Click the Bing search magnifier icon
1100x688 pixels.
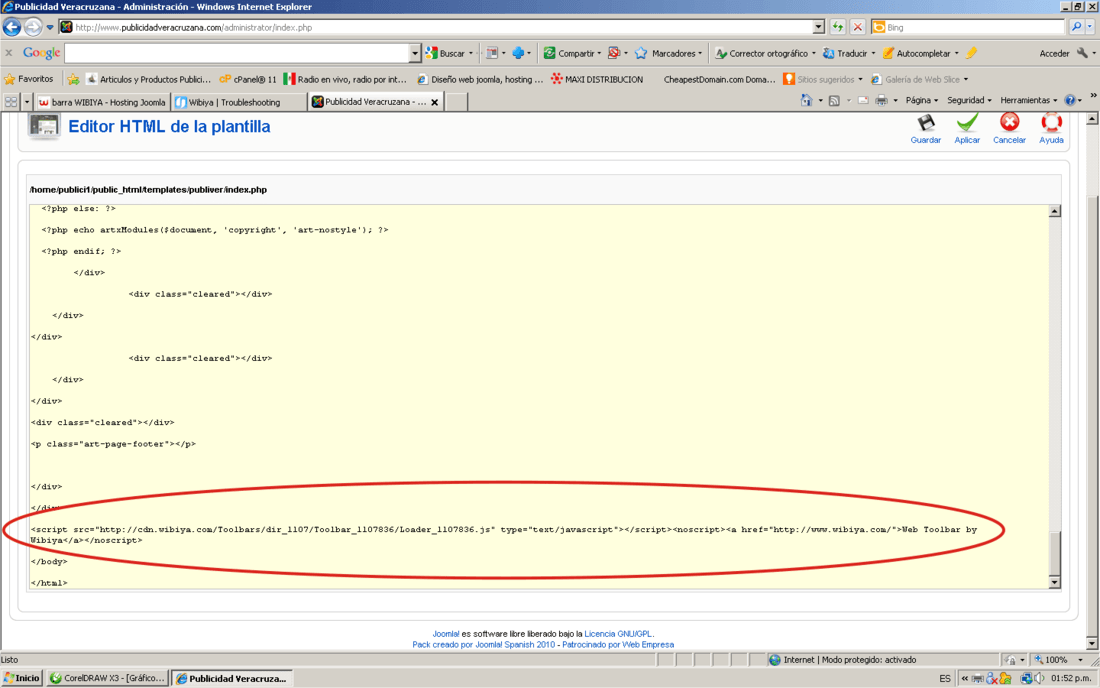[1076, 27]
